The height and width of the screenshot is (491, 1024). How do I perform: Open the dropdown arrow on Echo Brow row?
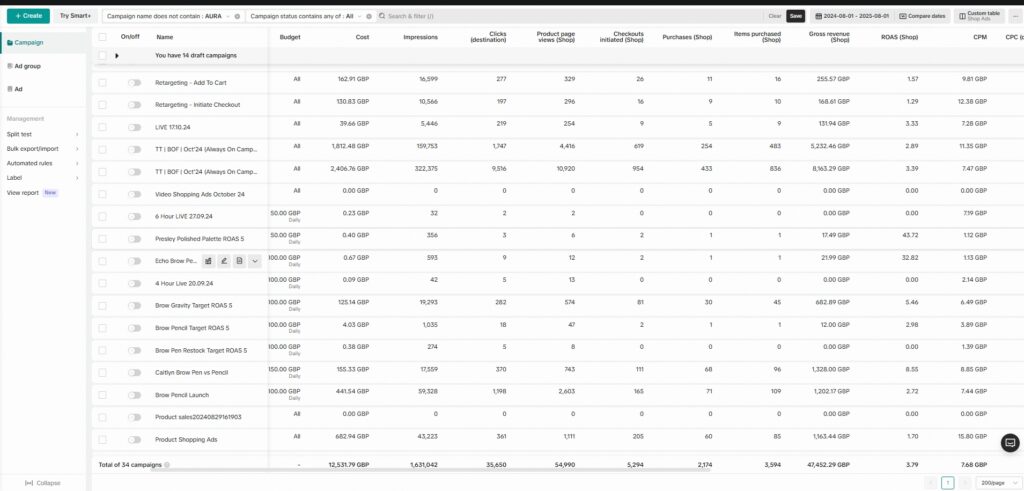255,261
